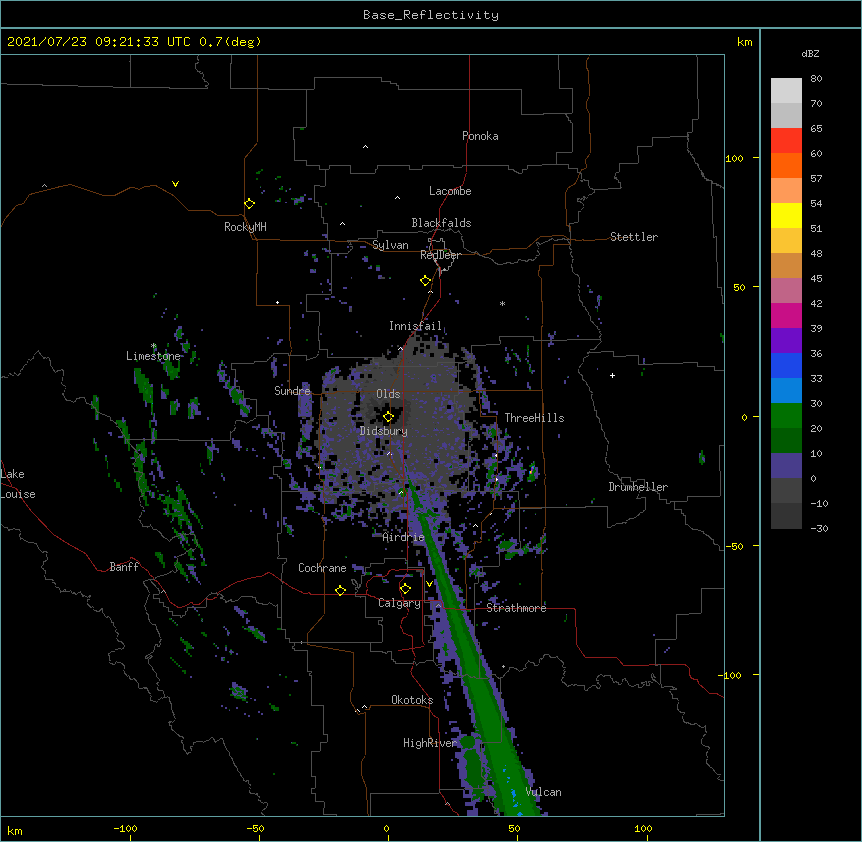Click the Base_Reflectivity title
The image size is (862, 842).
pos(431,15)
